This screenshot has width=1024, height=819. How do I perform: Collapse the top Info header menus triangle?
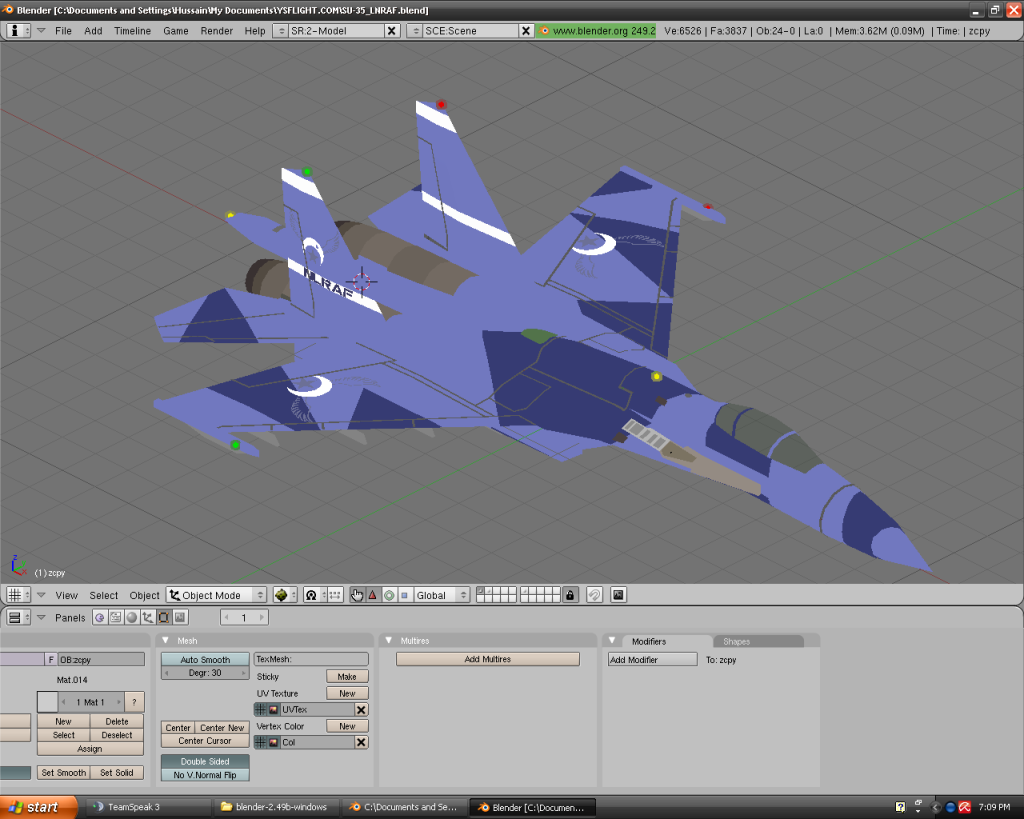(x=40, y=31)
